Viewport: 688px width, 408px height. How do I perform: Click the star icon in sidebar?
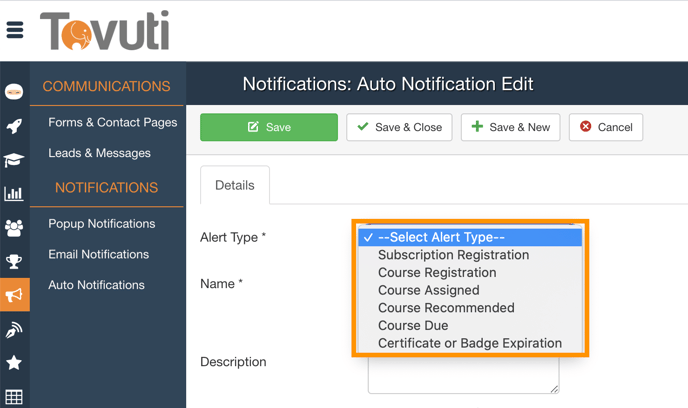pos(14,363)
